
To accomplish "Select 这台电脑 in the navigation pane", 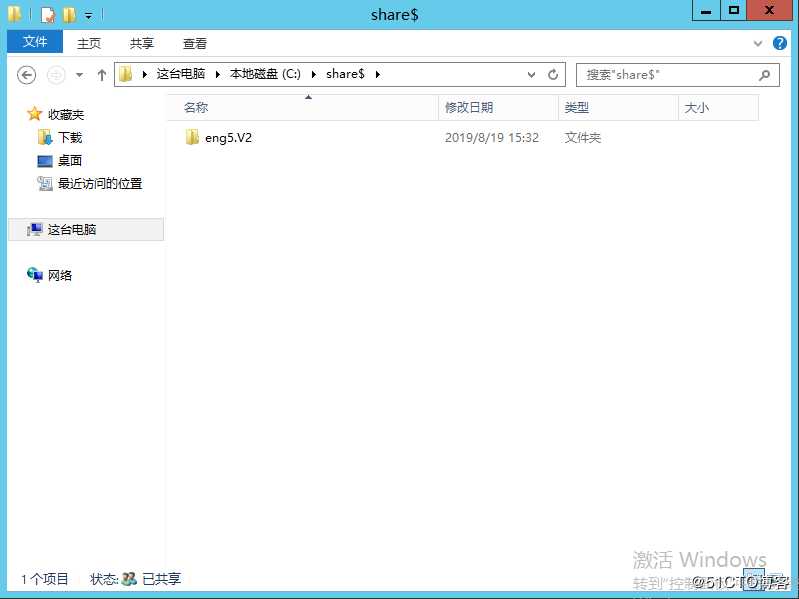I will [x=72, y=229].
